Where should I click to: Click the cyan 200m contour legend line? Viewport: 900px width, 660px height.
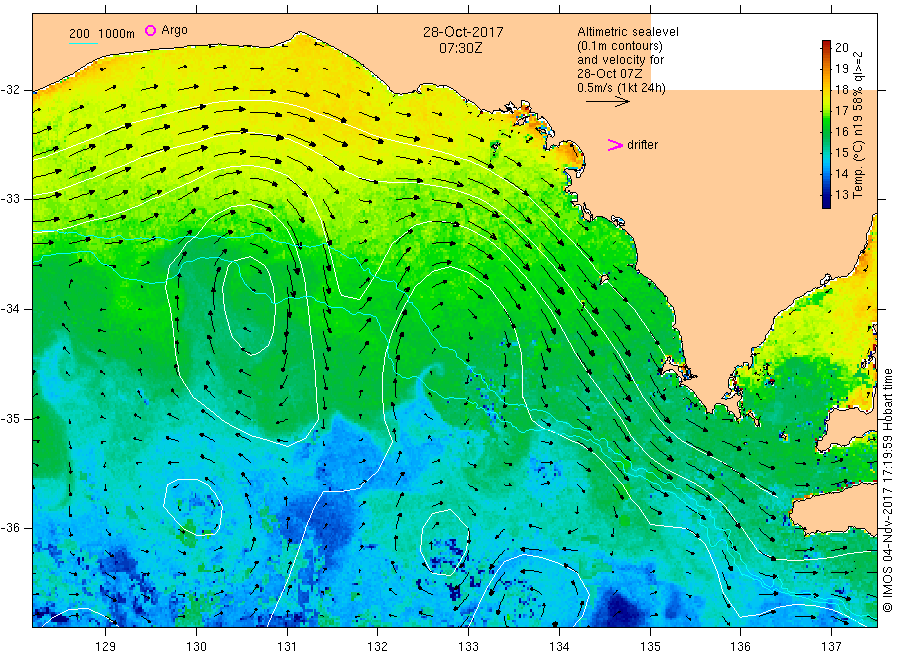click(83, 42)
